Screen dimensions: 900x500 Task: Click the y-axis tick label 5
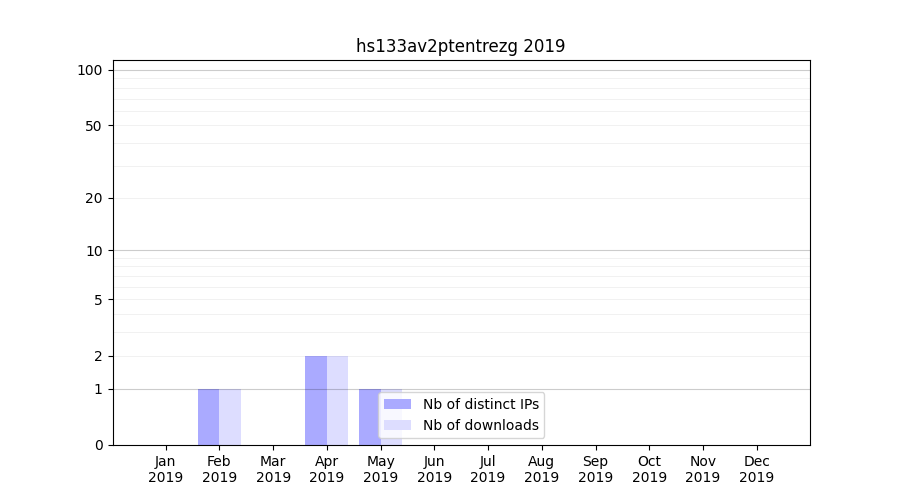98,300
